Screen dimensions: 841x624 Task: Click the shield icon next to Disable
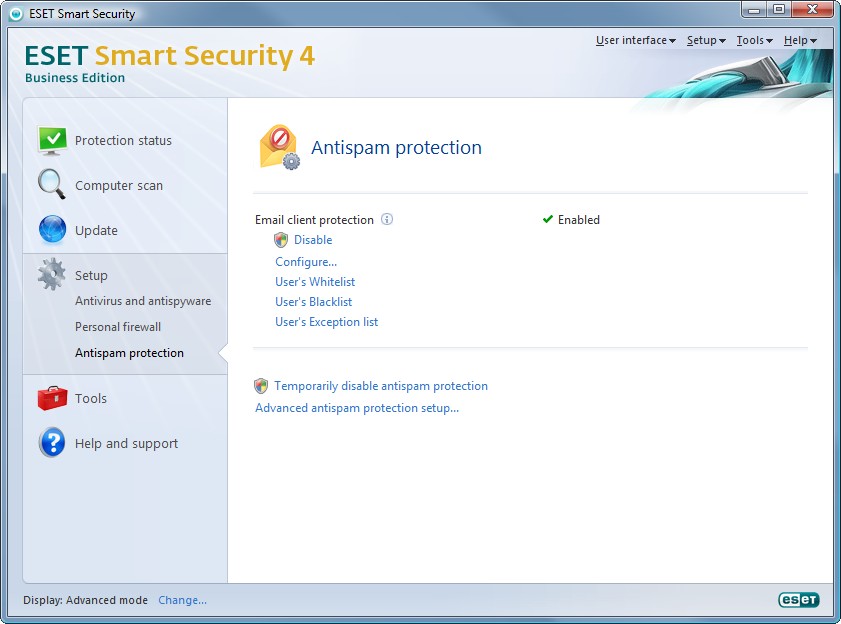click(x=281, y=240)
